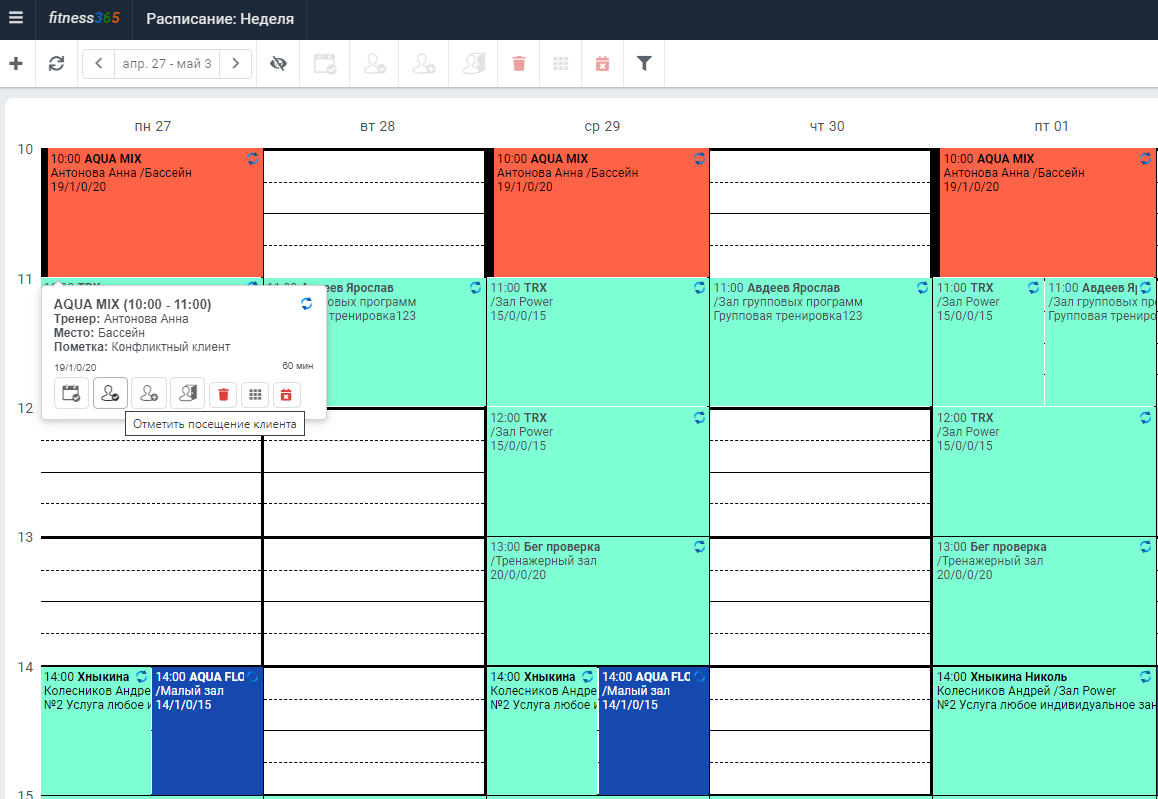Click the Место: Бассейн line in popup
This screenshot has width=1158, height=799.
[x=99, y=333]
